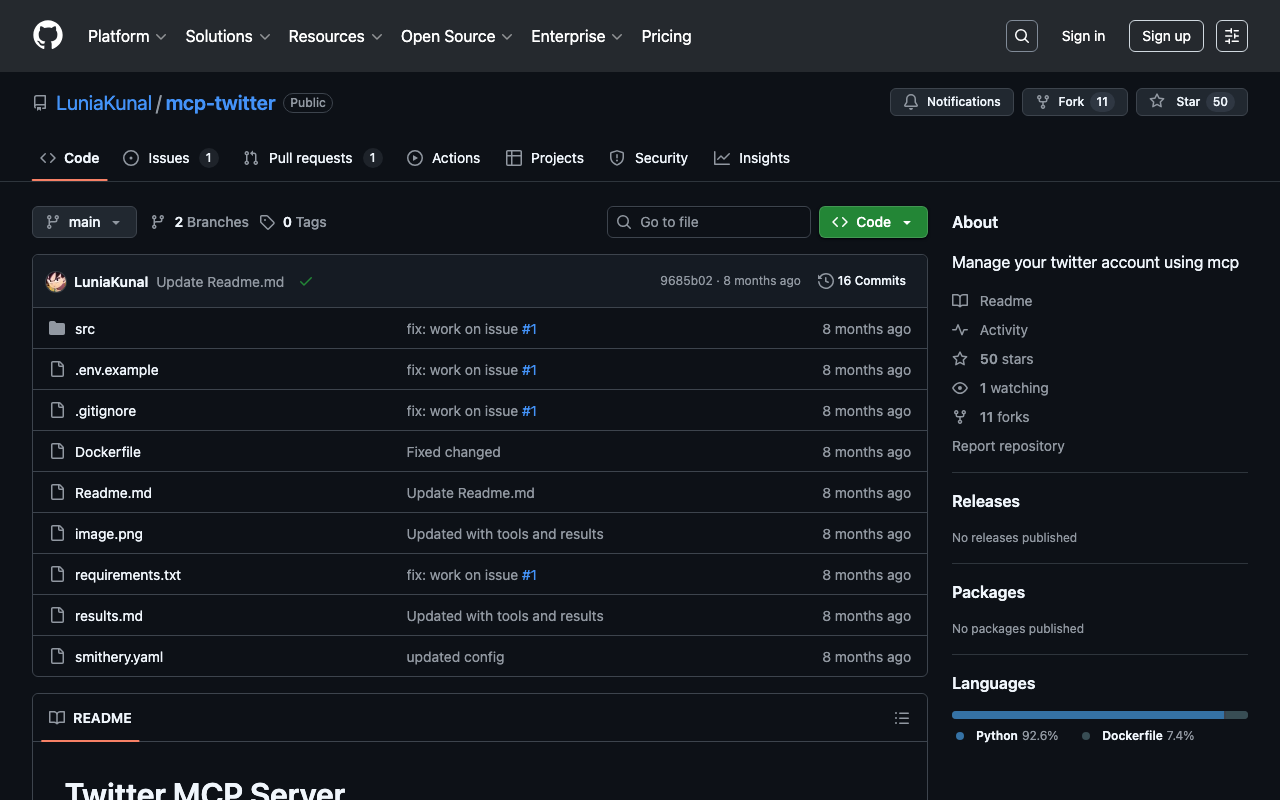Click LuniaKunal's avatar in commit row
Screen dimensions: 1280x800
coord(56,282)
